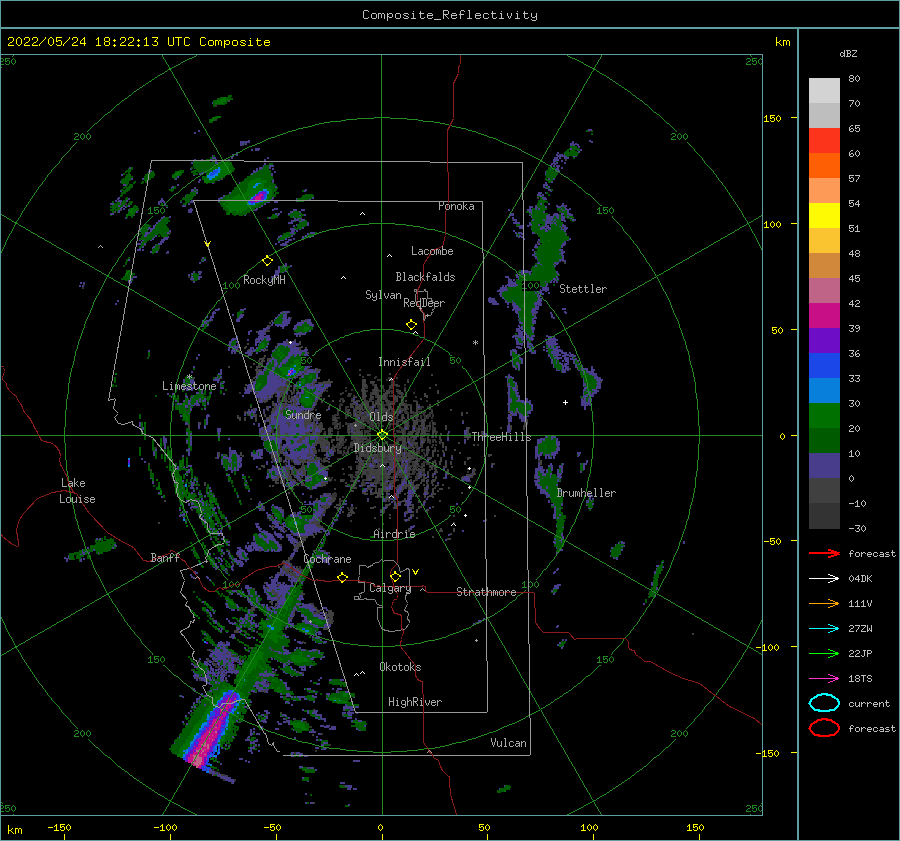Click the dBZ legend heading
900x841 pixels.
point(848,53)
